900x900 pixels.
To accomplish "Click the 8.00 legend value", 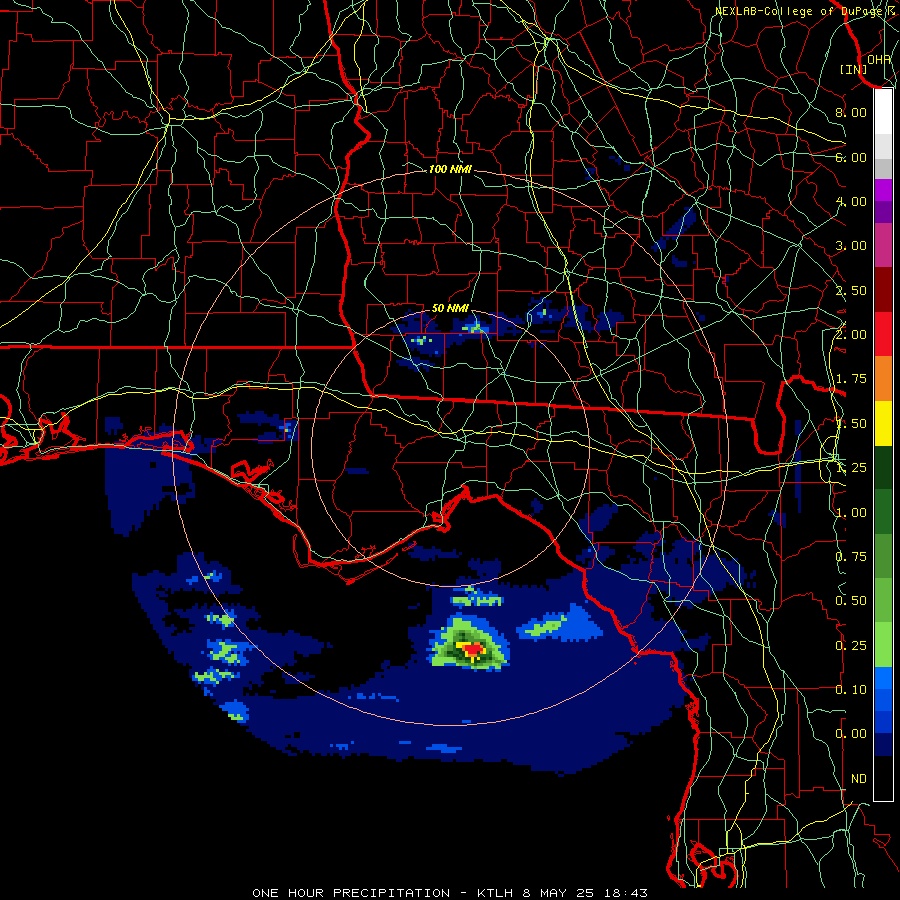I will point(851,112).
